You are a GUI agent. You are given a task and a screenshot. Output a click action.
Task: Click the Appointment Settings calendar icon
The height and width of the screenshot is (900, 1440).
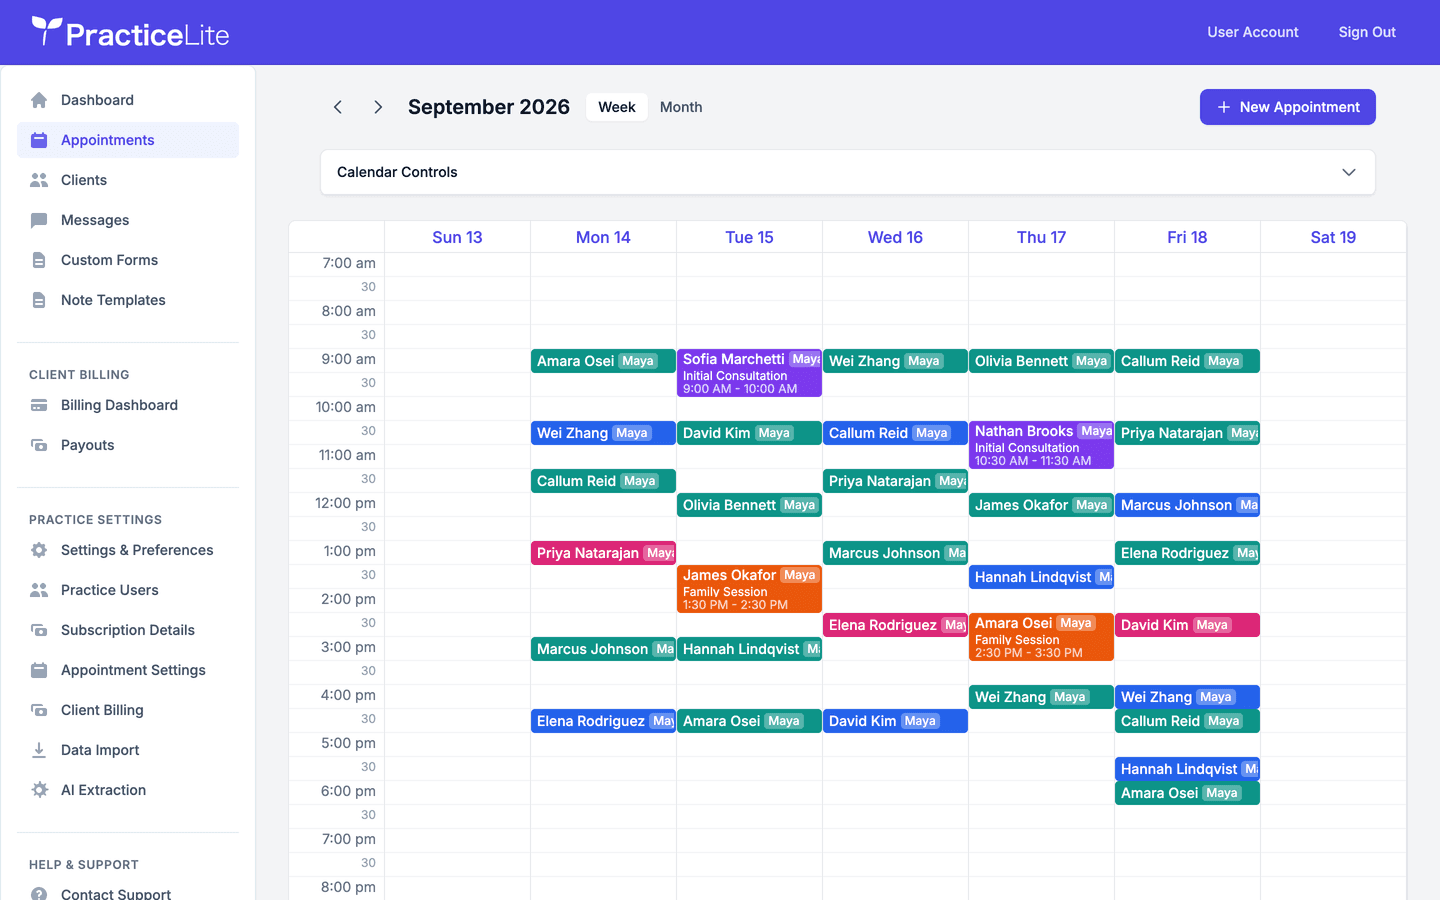39,670
